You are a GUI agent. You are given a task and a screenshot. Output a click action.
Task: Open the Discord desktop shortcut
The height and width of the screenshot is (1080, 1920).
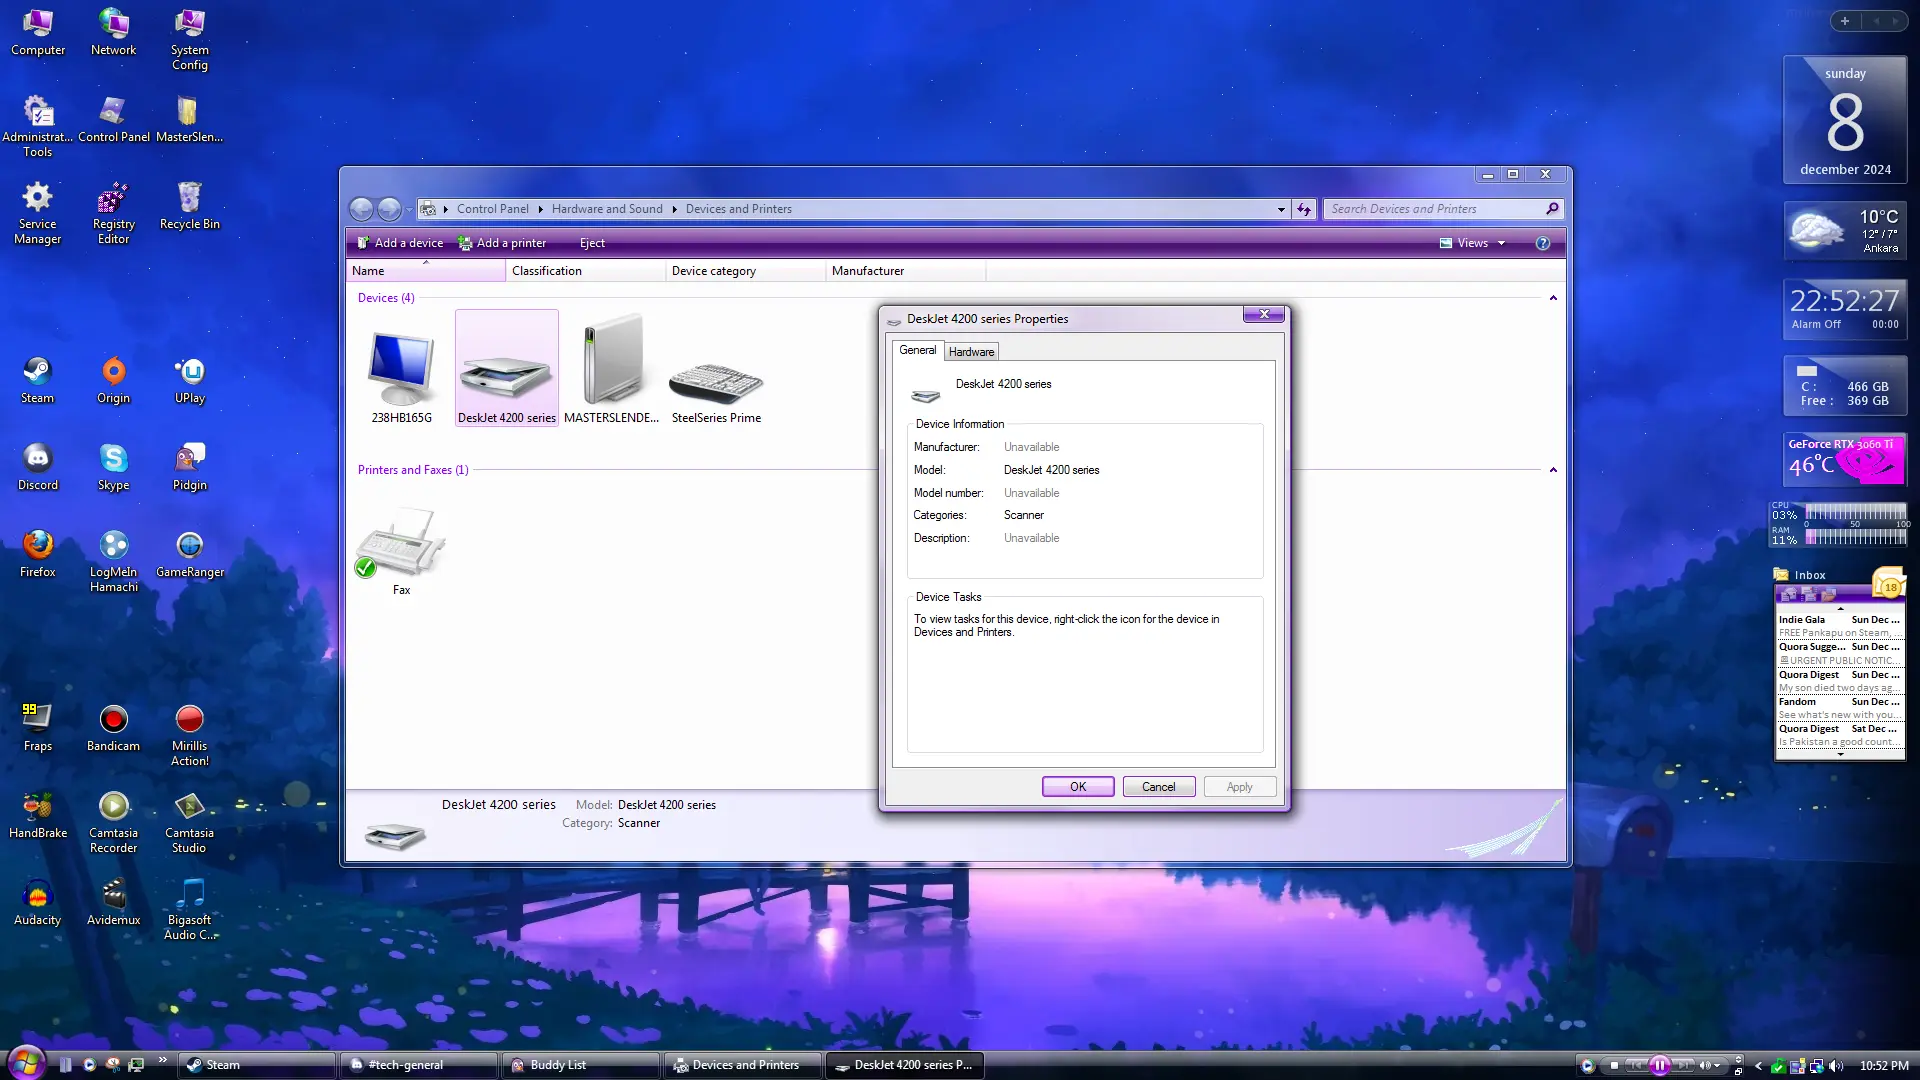pos(38,468)
